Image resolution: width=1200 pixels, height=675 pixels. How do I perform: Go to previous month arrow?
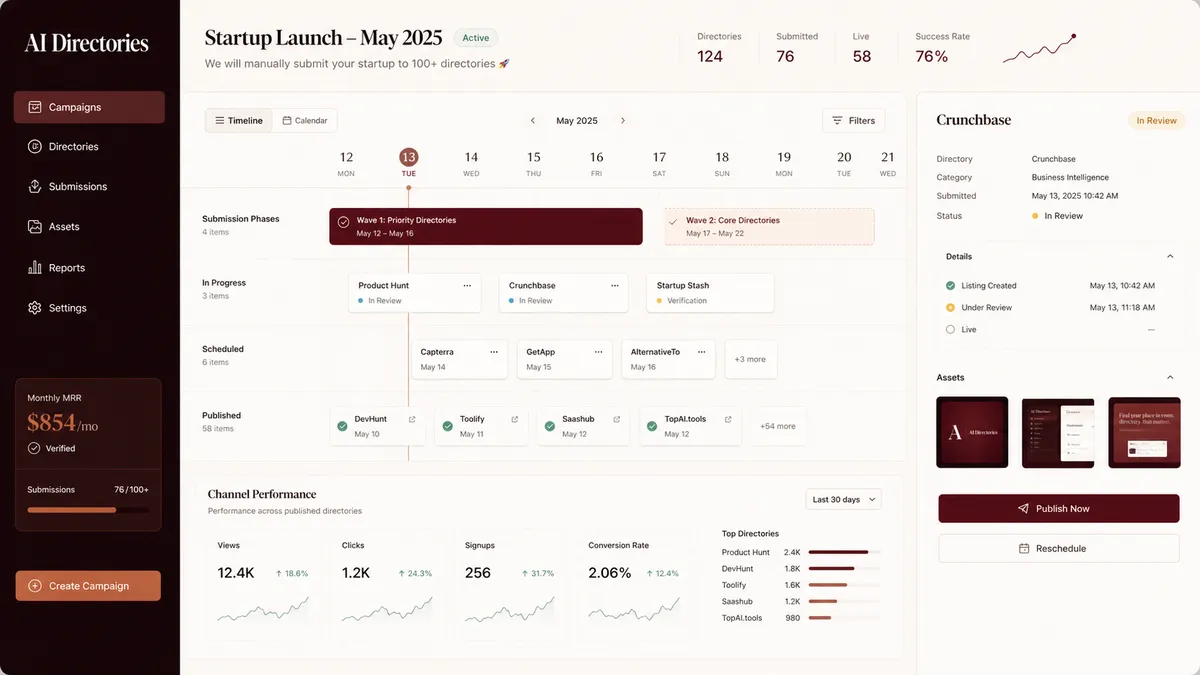(533, 121)
